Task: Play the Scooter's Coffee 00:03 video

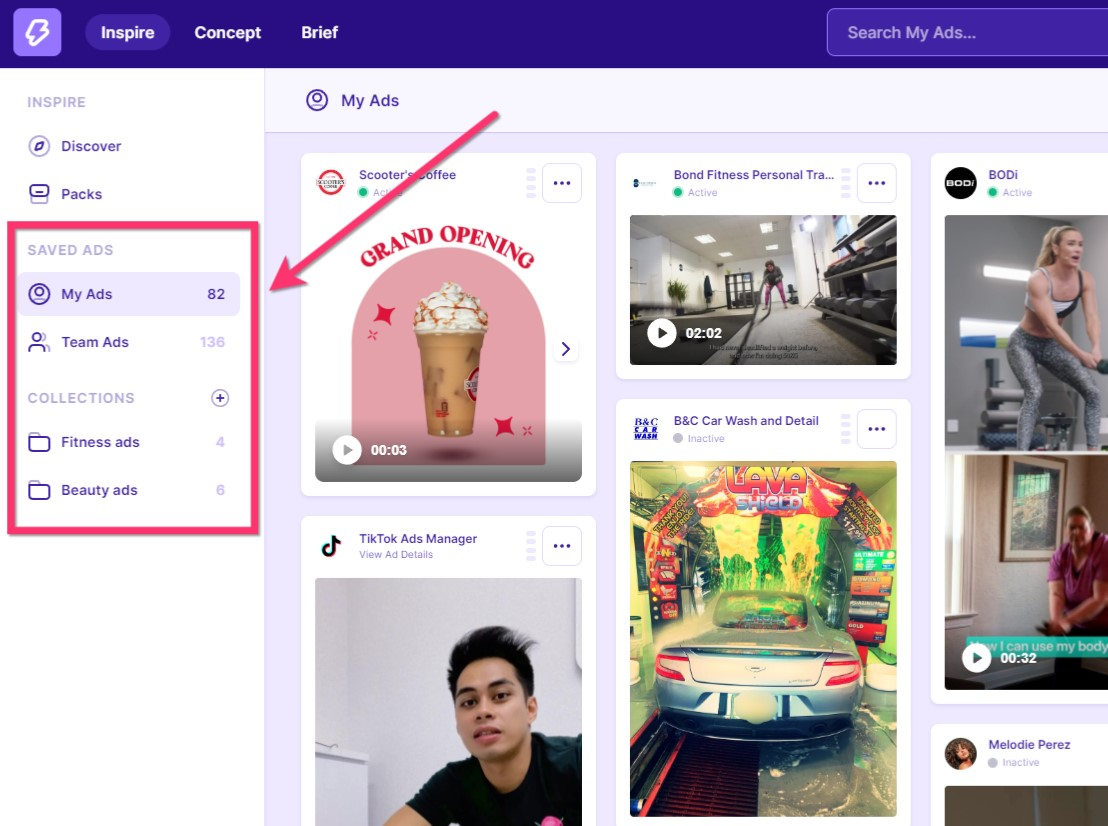Action: tap(347, 450)
